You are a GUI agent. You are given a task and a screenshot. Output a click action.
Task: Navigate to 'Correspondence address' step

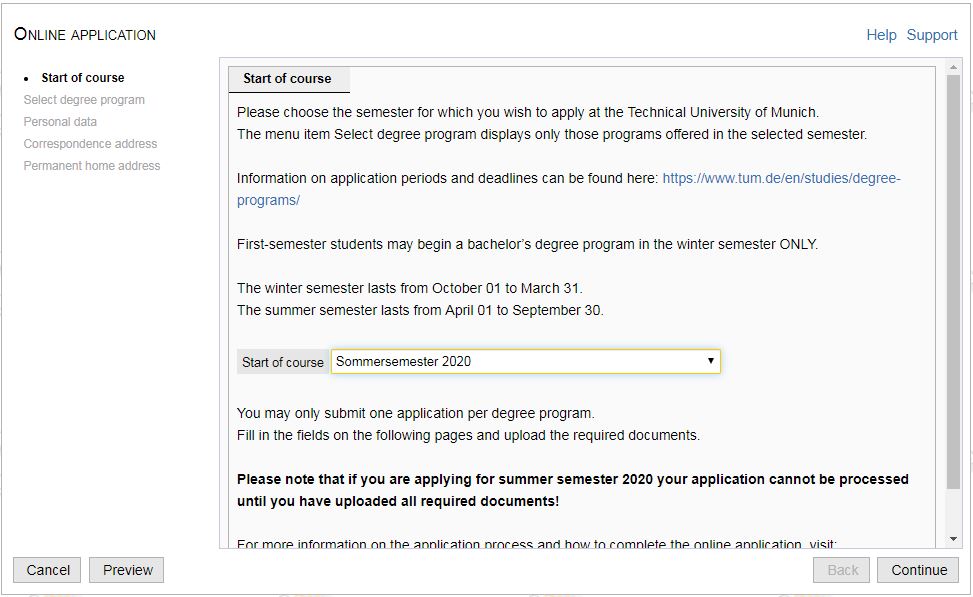[90, 144]
